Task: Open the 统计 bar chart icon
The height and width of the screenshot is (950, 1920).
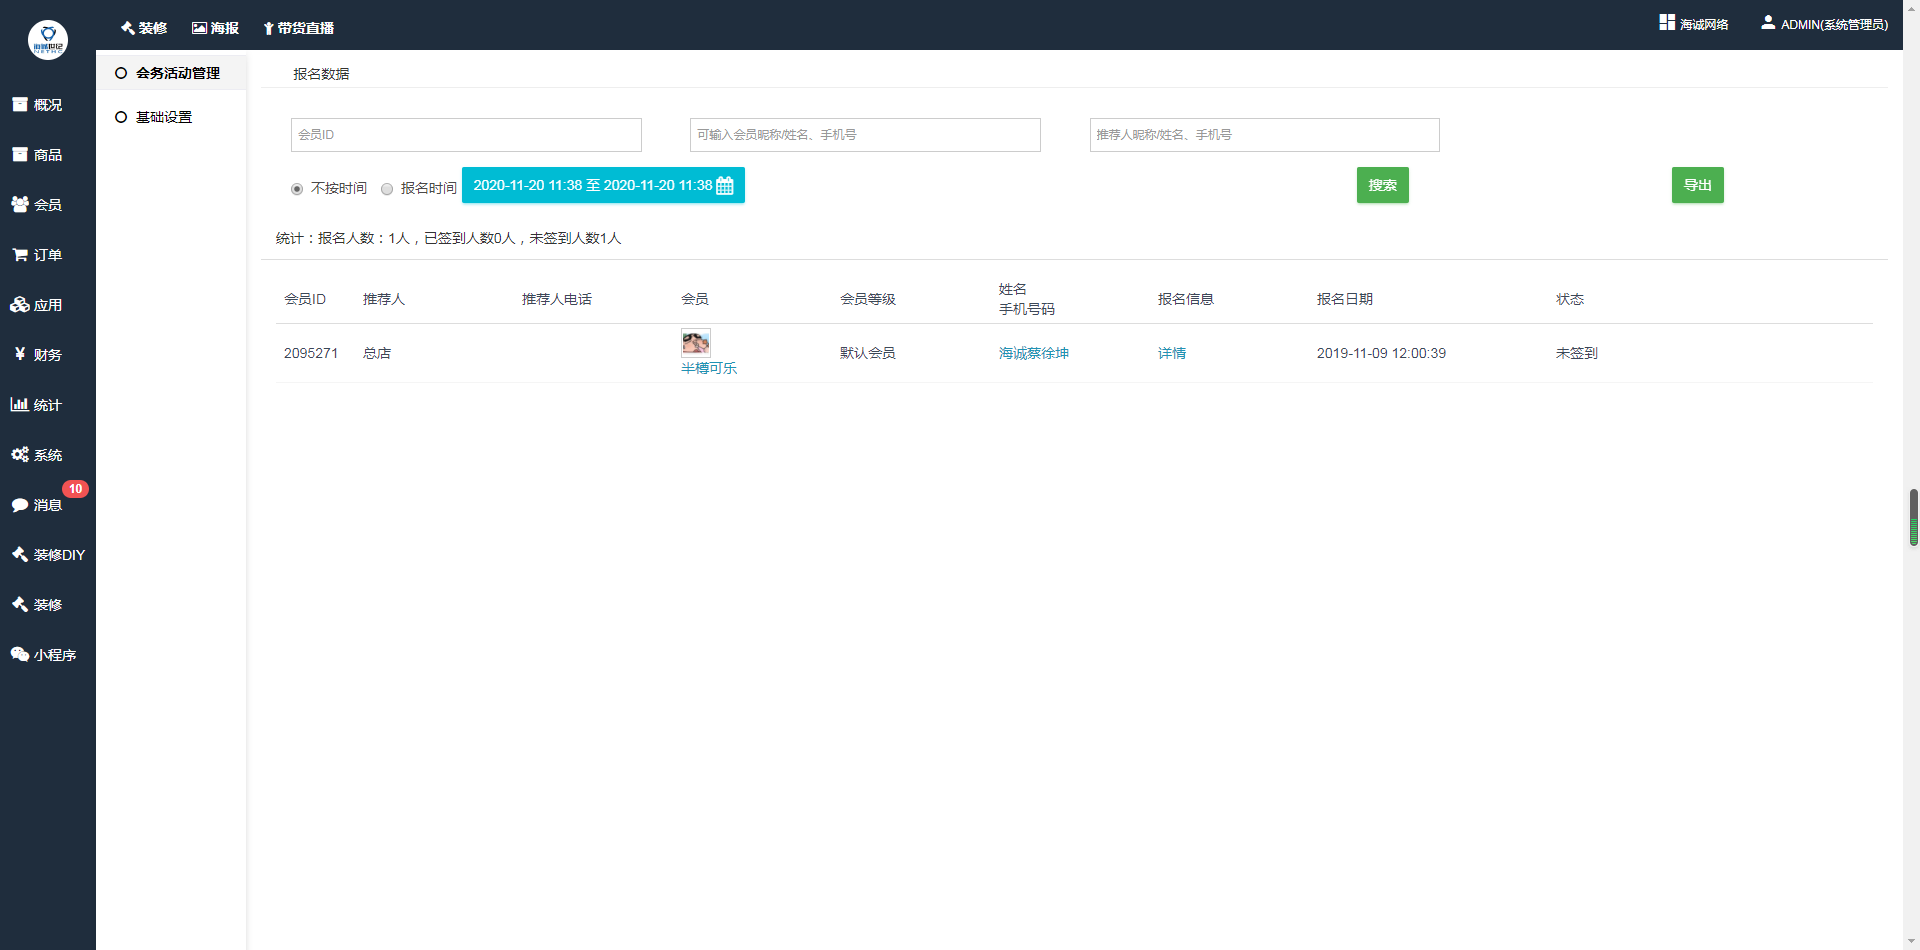Action: [20, 404]
